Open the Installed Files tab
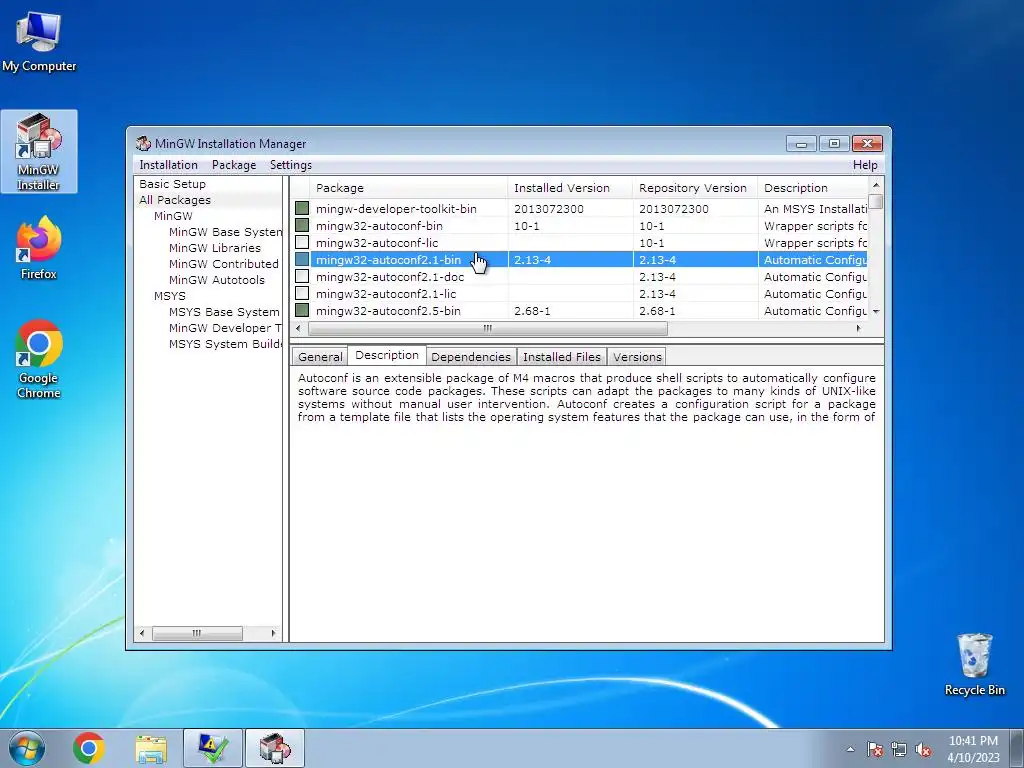 tap(562, 357)
